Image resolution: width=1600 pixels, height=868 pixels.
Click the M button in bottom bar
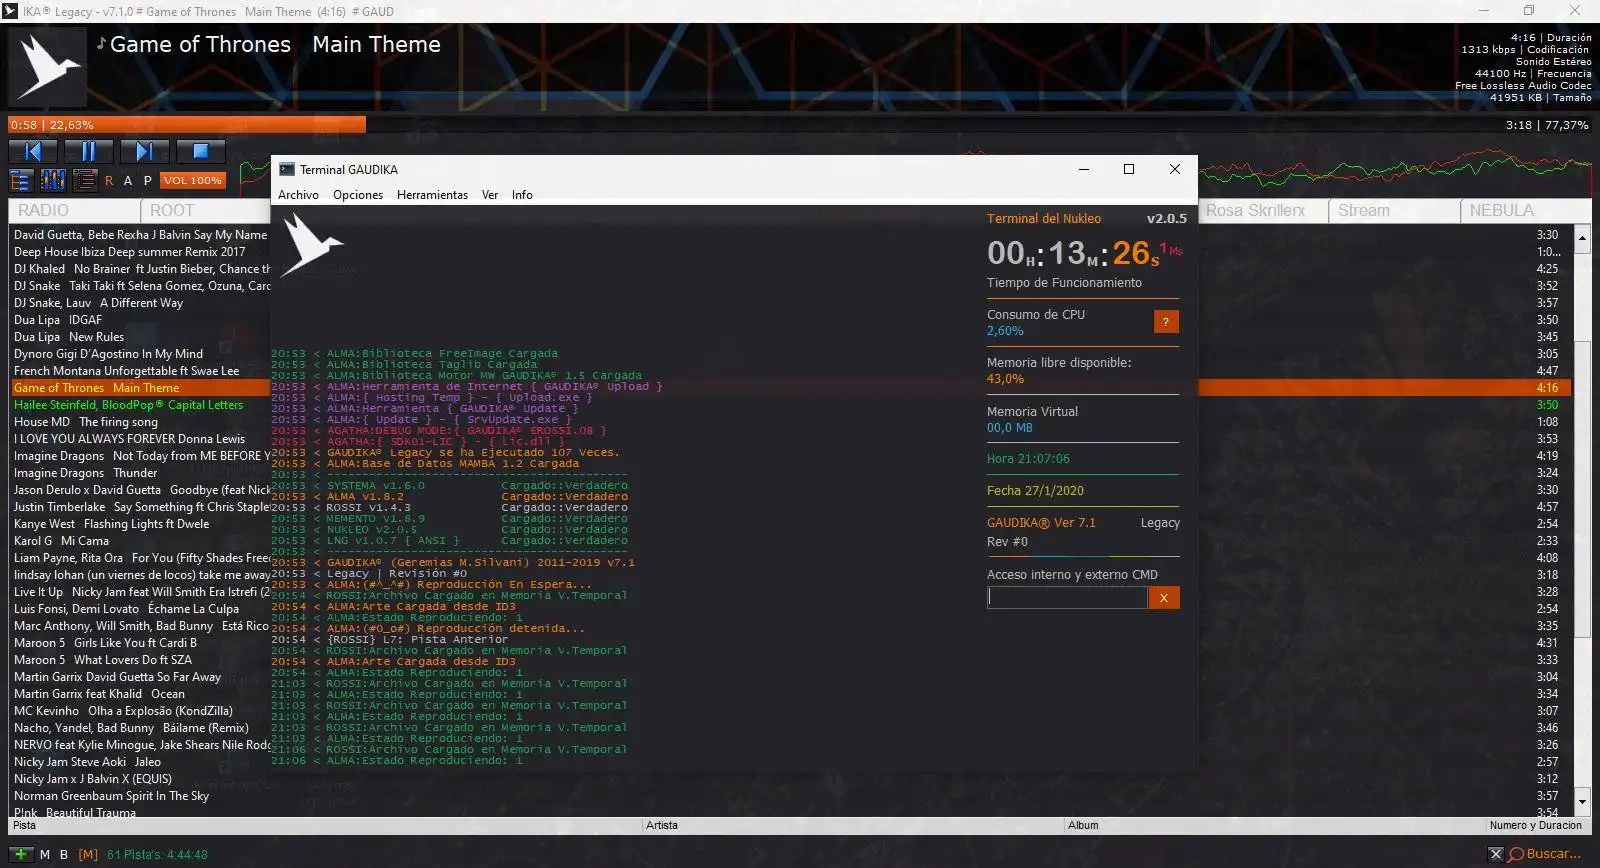[x=45, y=855]
